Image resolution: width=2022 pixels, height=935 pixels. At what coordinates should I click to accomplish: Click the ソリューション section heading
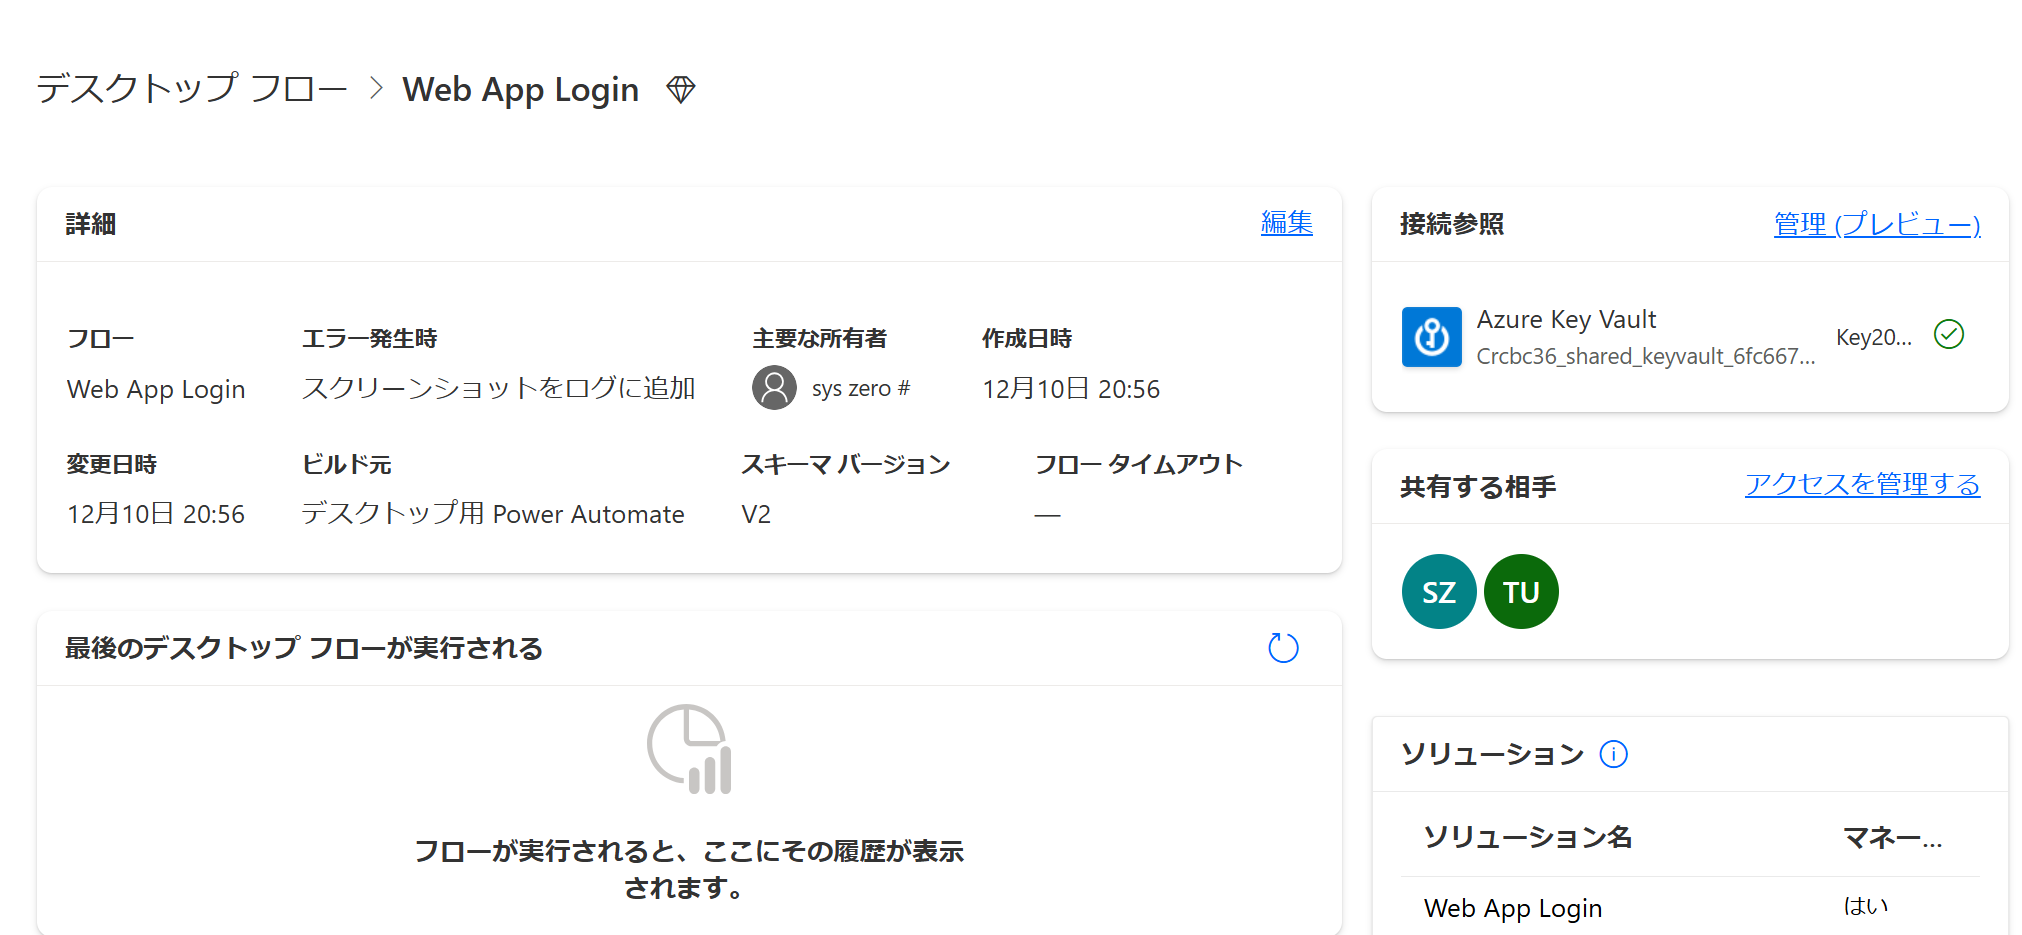1492,754
